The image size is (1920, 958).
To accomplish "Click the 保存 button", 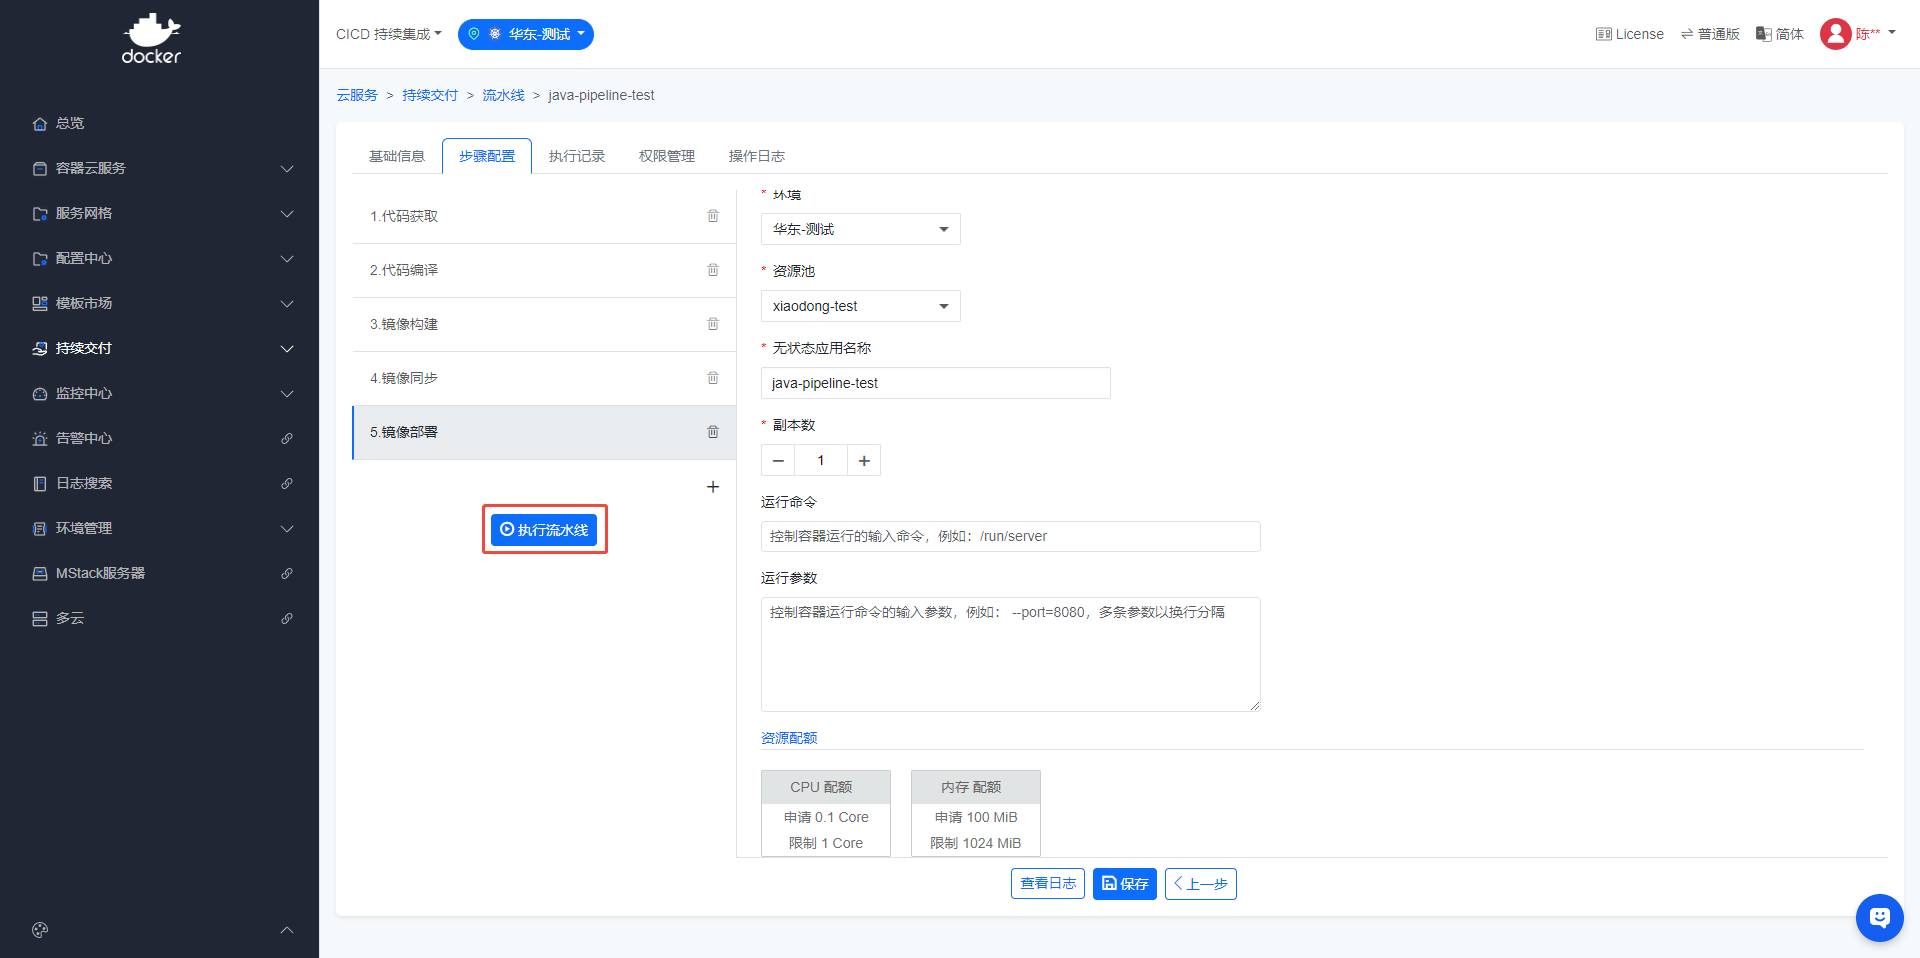I will 1124,884.
